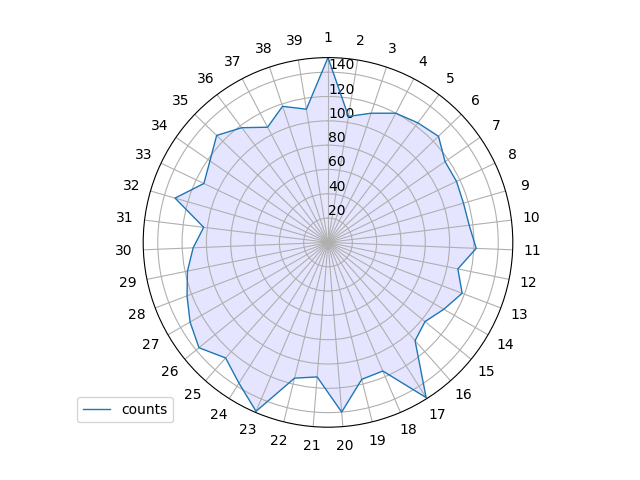
Task: Click the axis label '22'
Action: pos(278,440)
